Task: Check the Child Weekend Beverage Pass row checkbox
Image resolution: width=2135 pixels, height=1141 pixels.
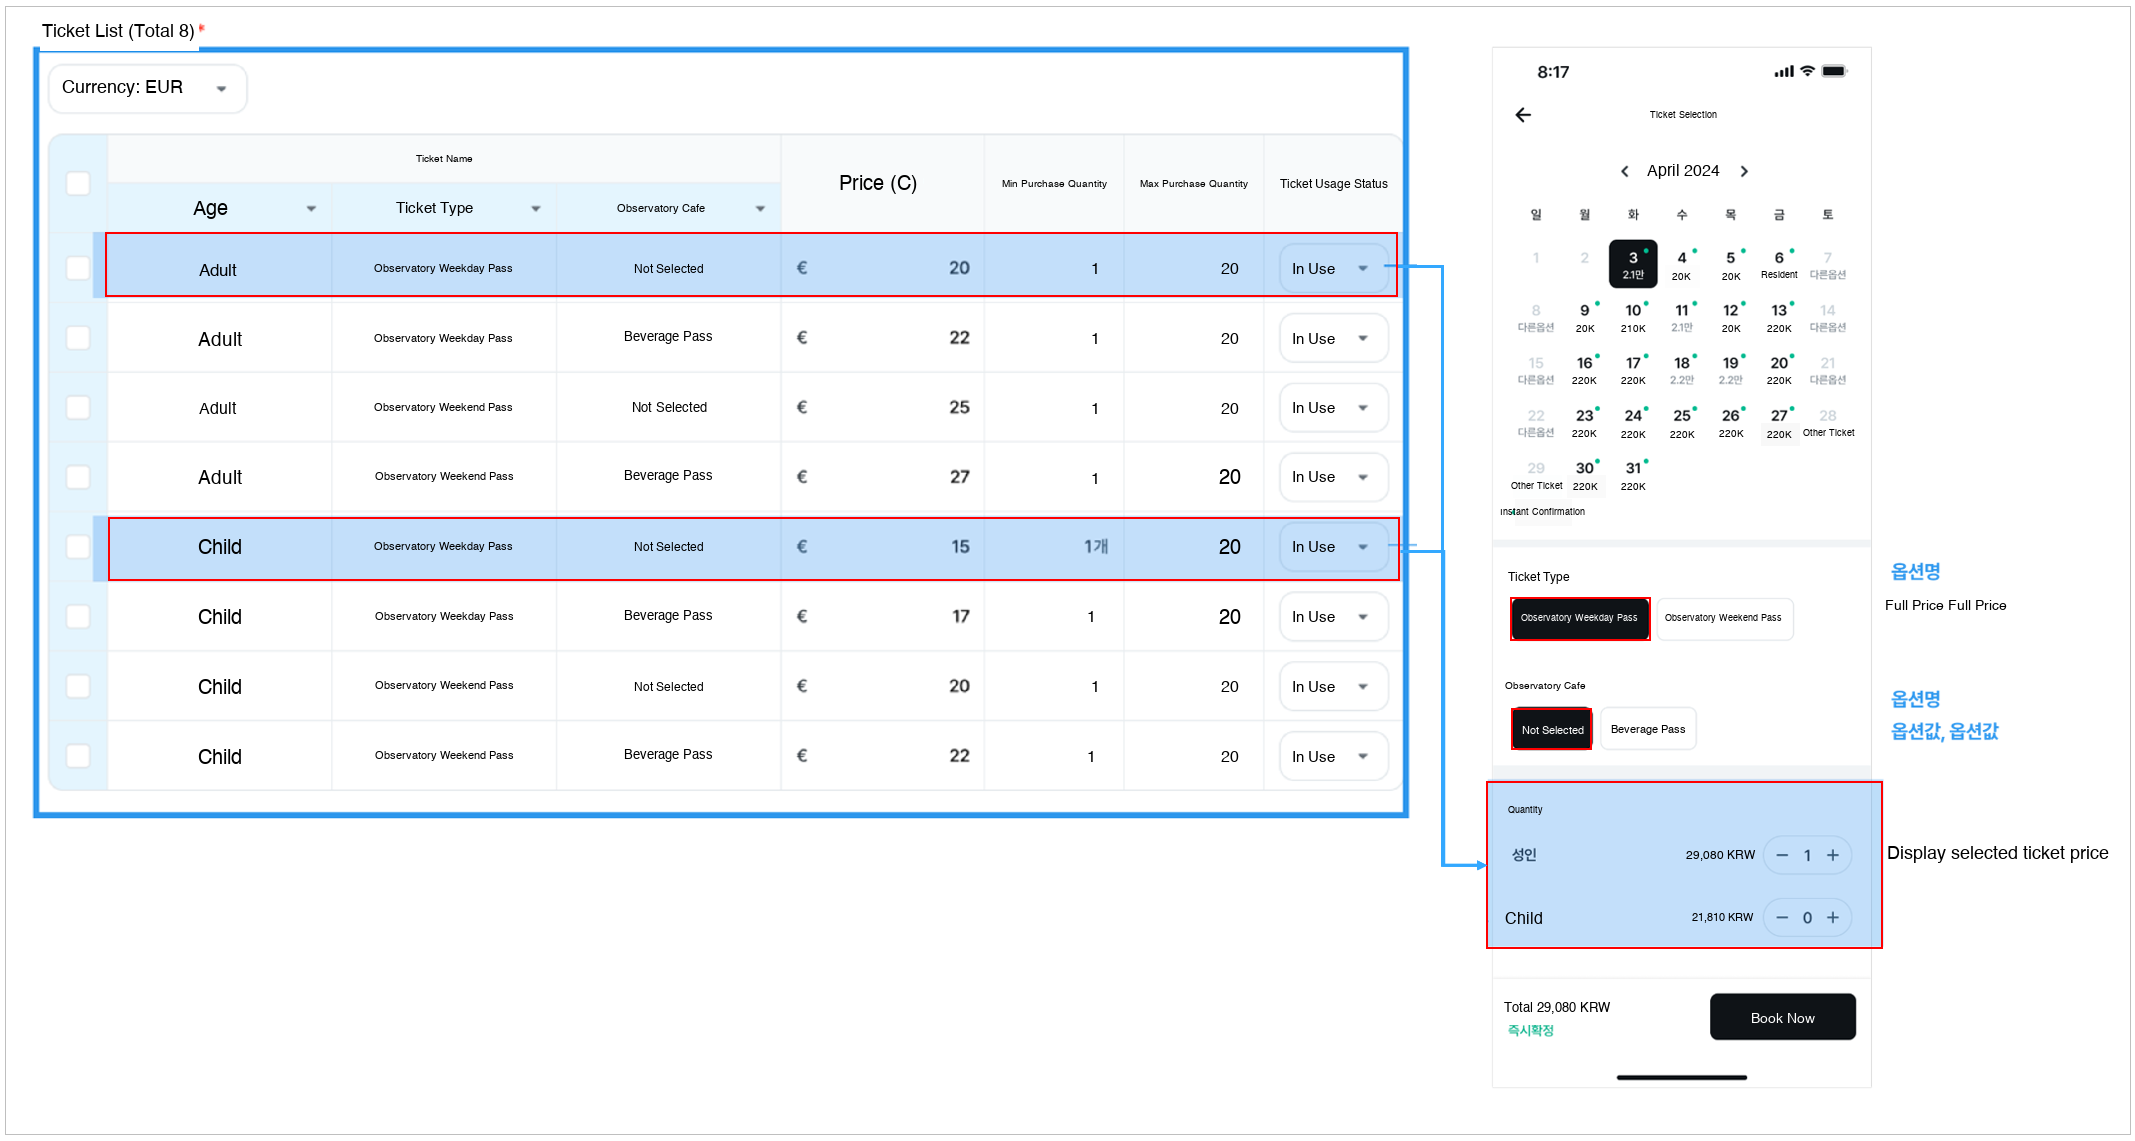Action: [x=78, y=756]
